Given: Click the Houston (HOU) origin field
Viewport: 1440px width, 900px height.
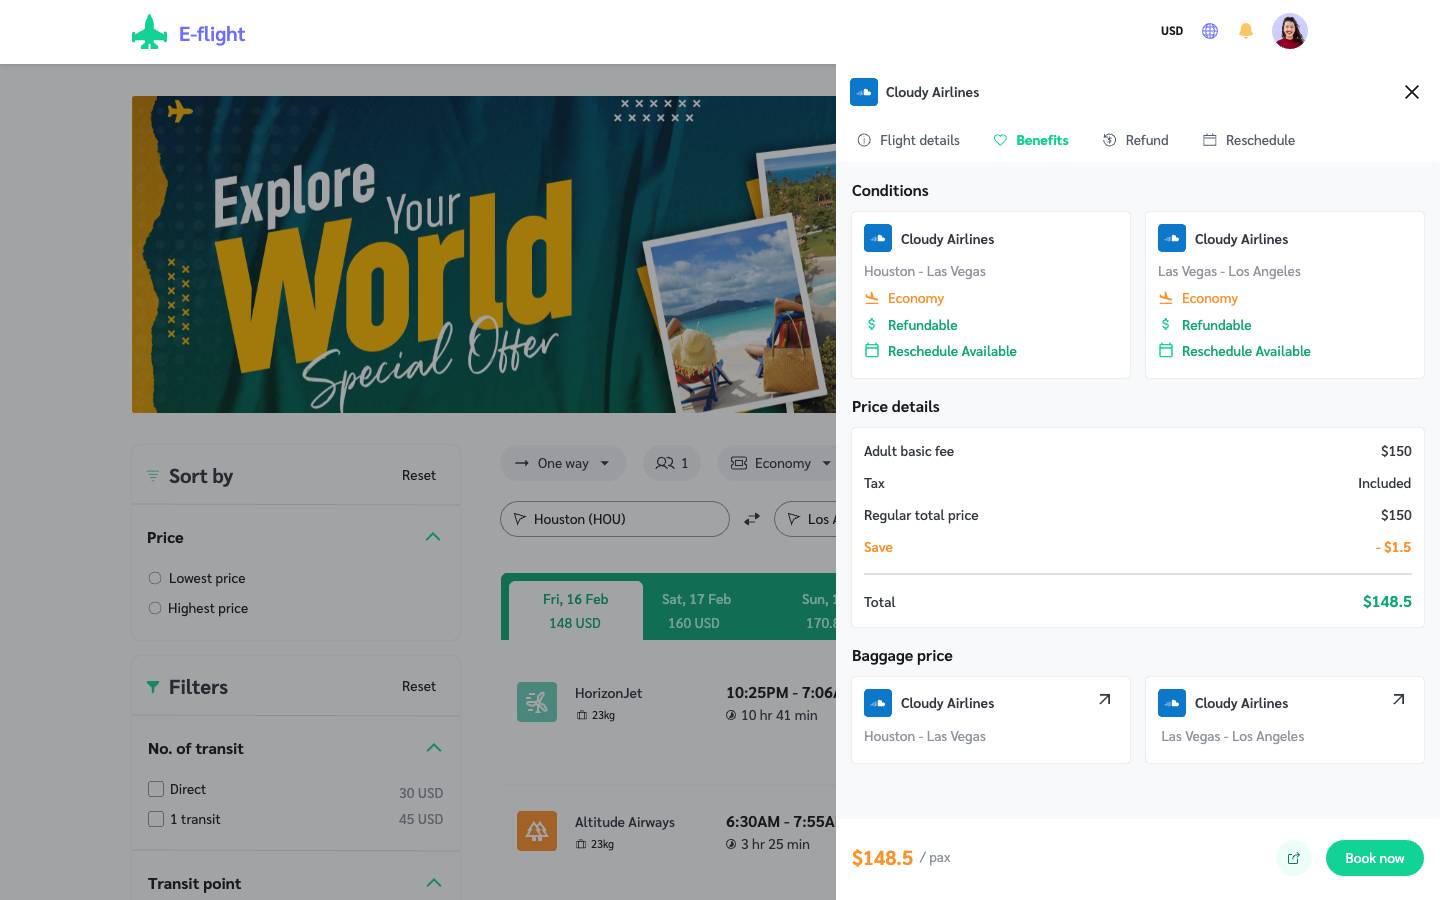Looking at the screenshot, I should pyautogui.click(x=614, y=519).
